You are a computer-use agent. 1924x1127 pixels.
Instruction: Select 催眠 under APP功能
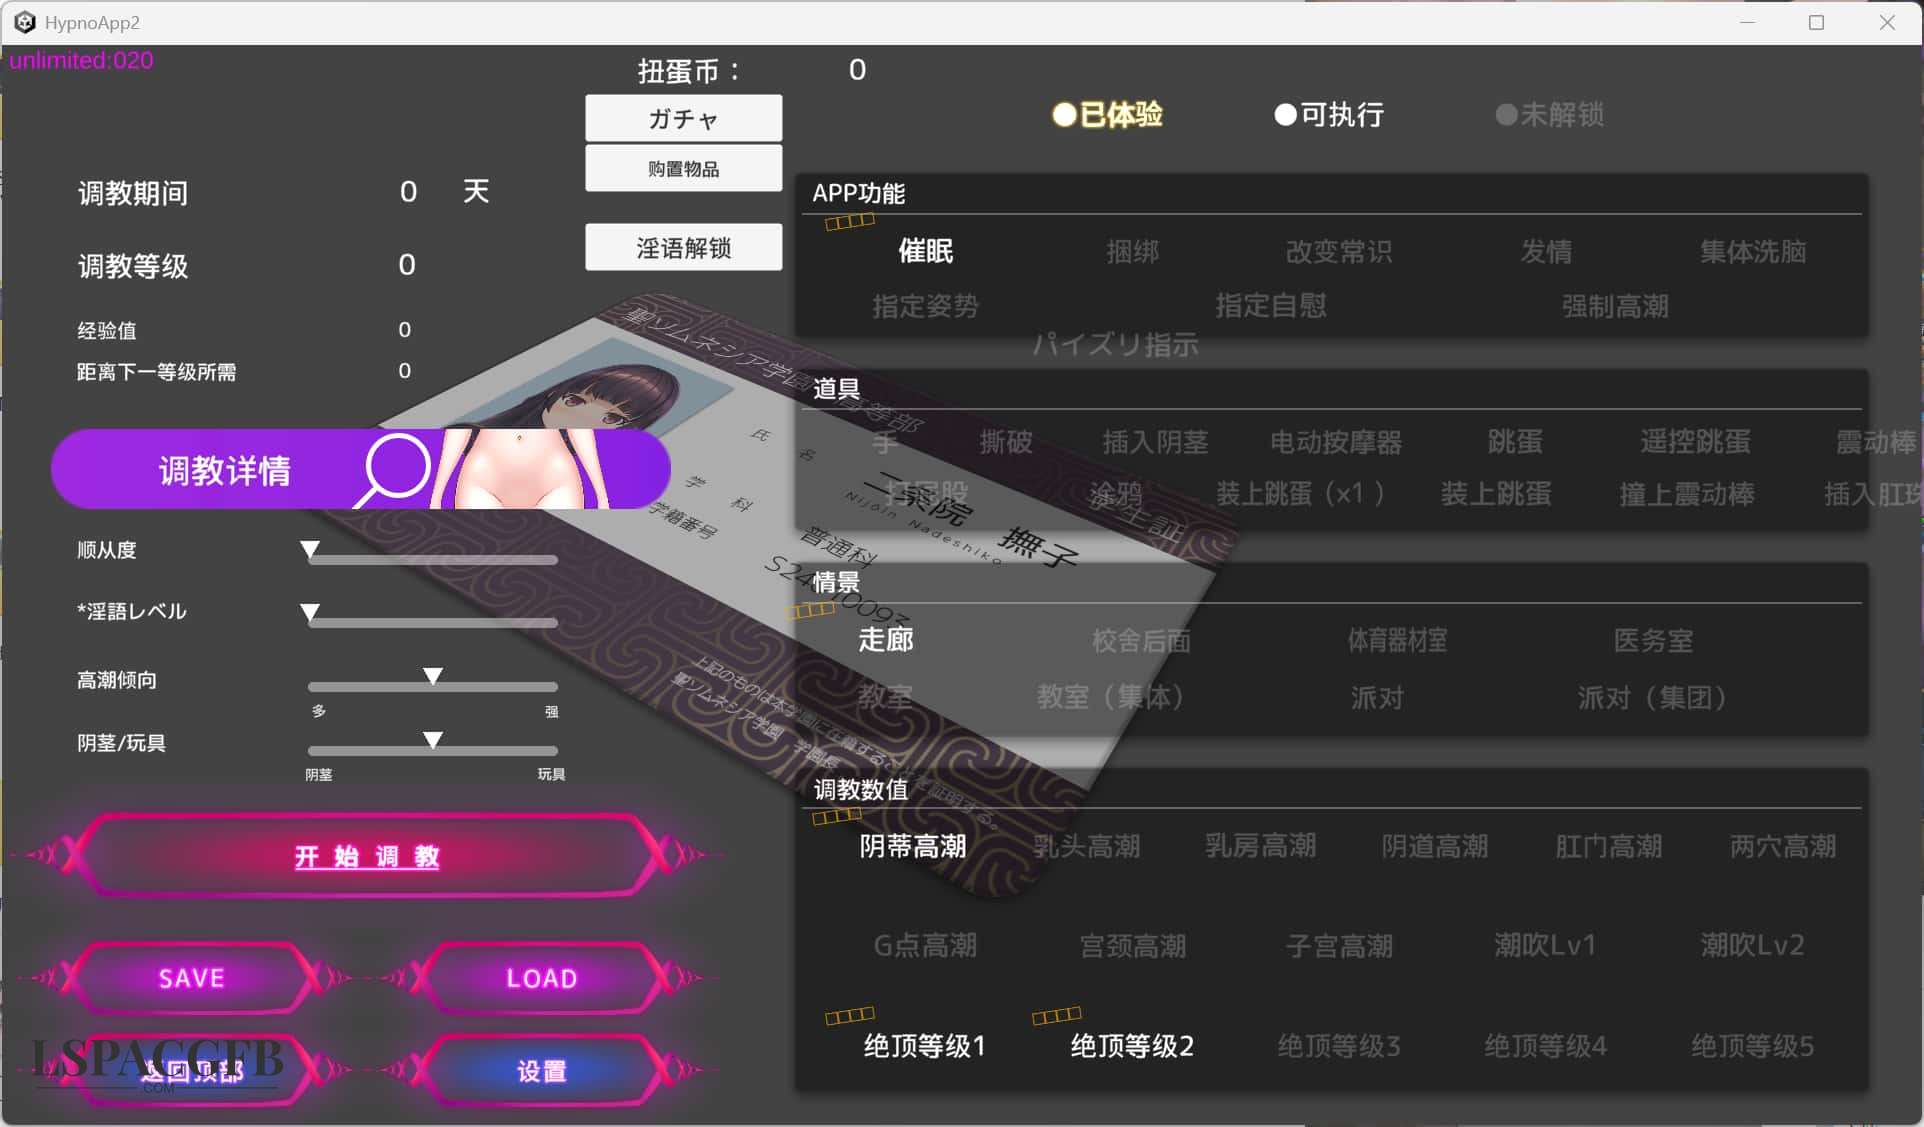tap(925, 251)
